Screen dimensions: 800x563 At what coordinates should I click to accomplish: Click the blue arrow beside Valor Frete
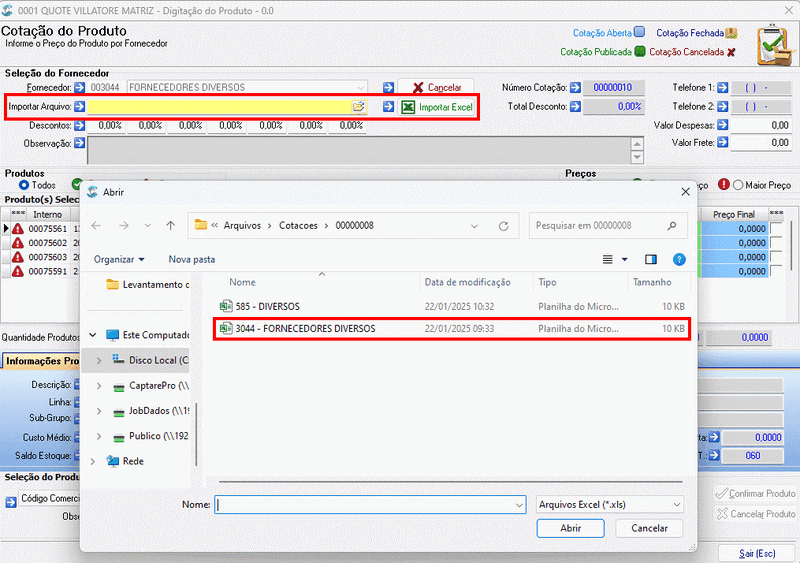pos(722,142)
